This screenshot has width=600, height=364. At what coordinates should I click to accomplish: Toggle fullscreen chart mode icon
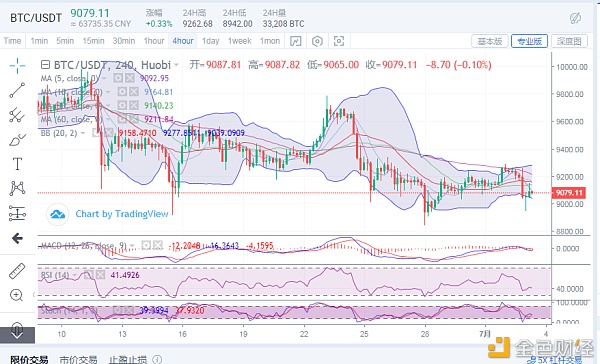(x=339, y=41)
